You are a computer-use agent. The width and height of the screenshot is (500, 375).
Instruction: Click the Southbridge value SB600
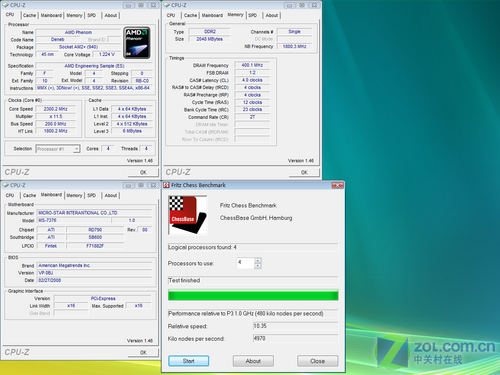(95, 237)
